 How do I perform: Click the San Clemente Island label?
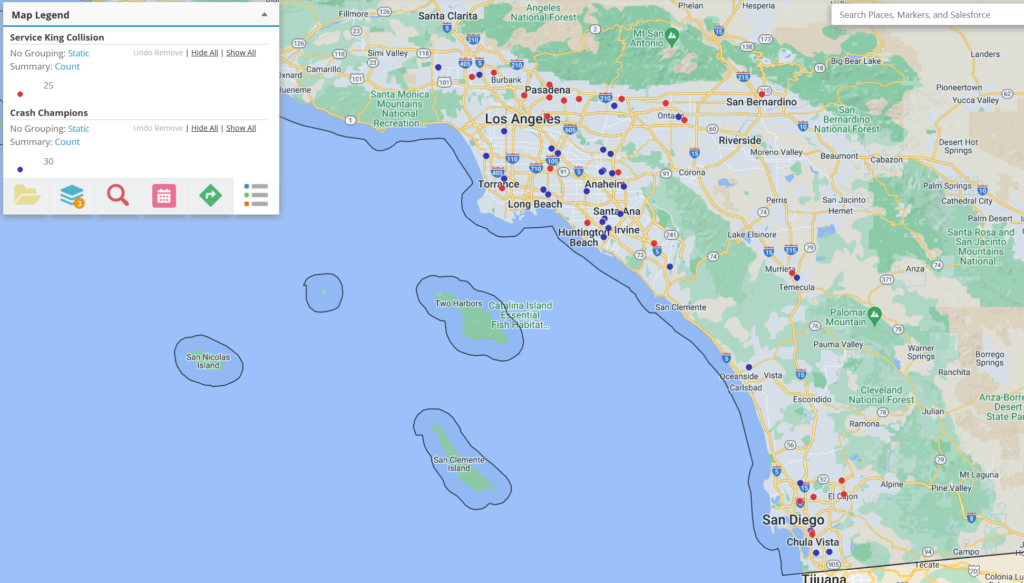click(x=459, y=464)
